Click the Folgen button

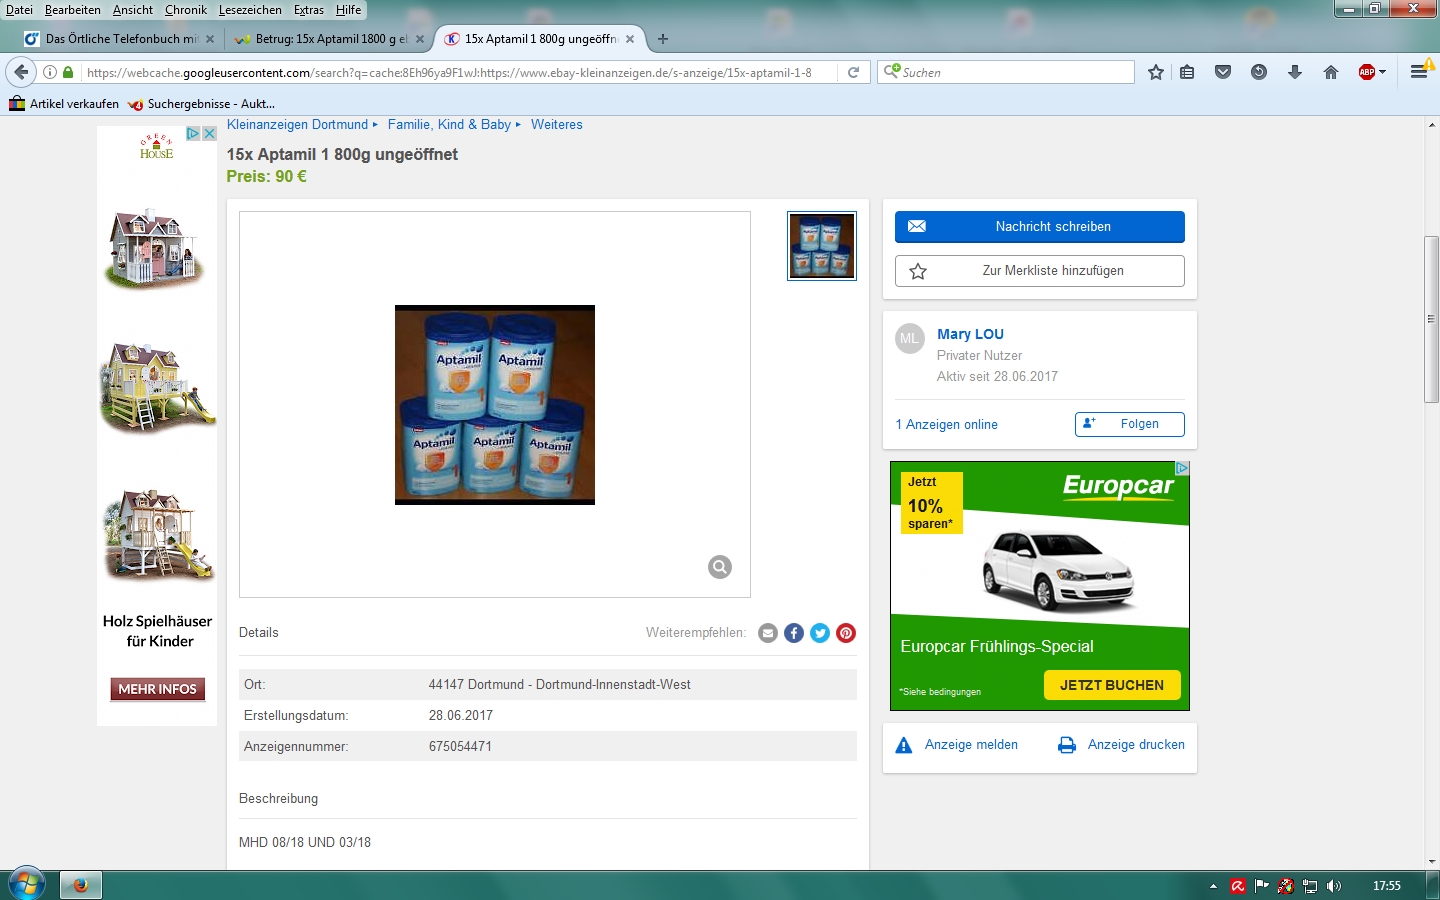(1130, 424)
